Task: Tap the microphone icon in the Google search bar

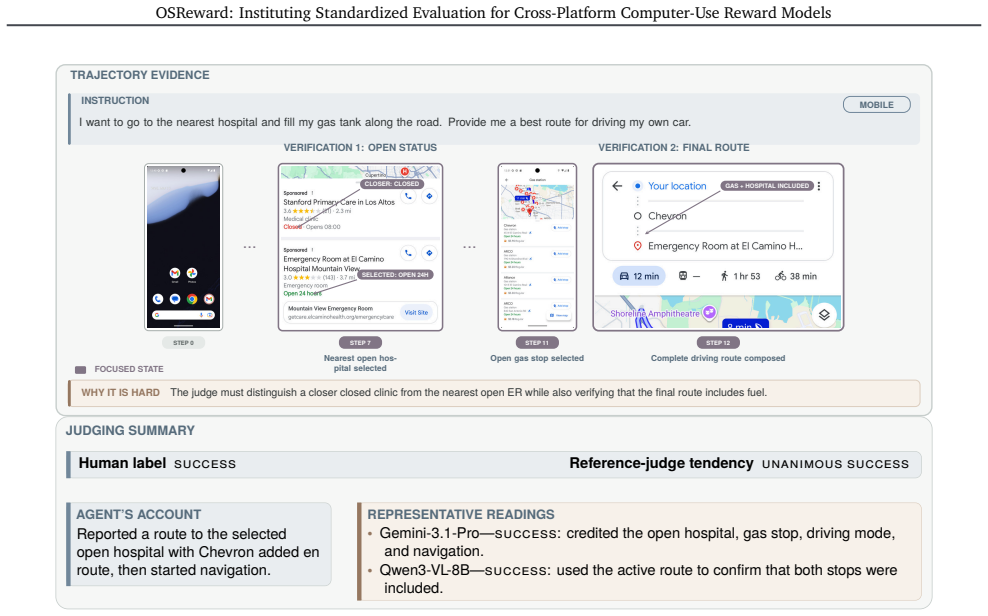Action: (201, 315)
